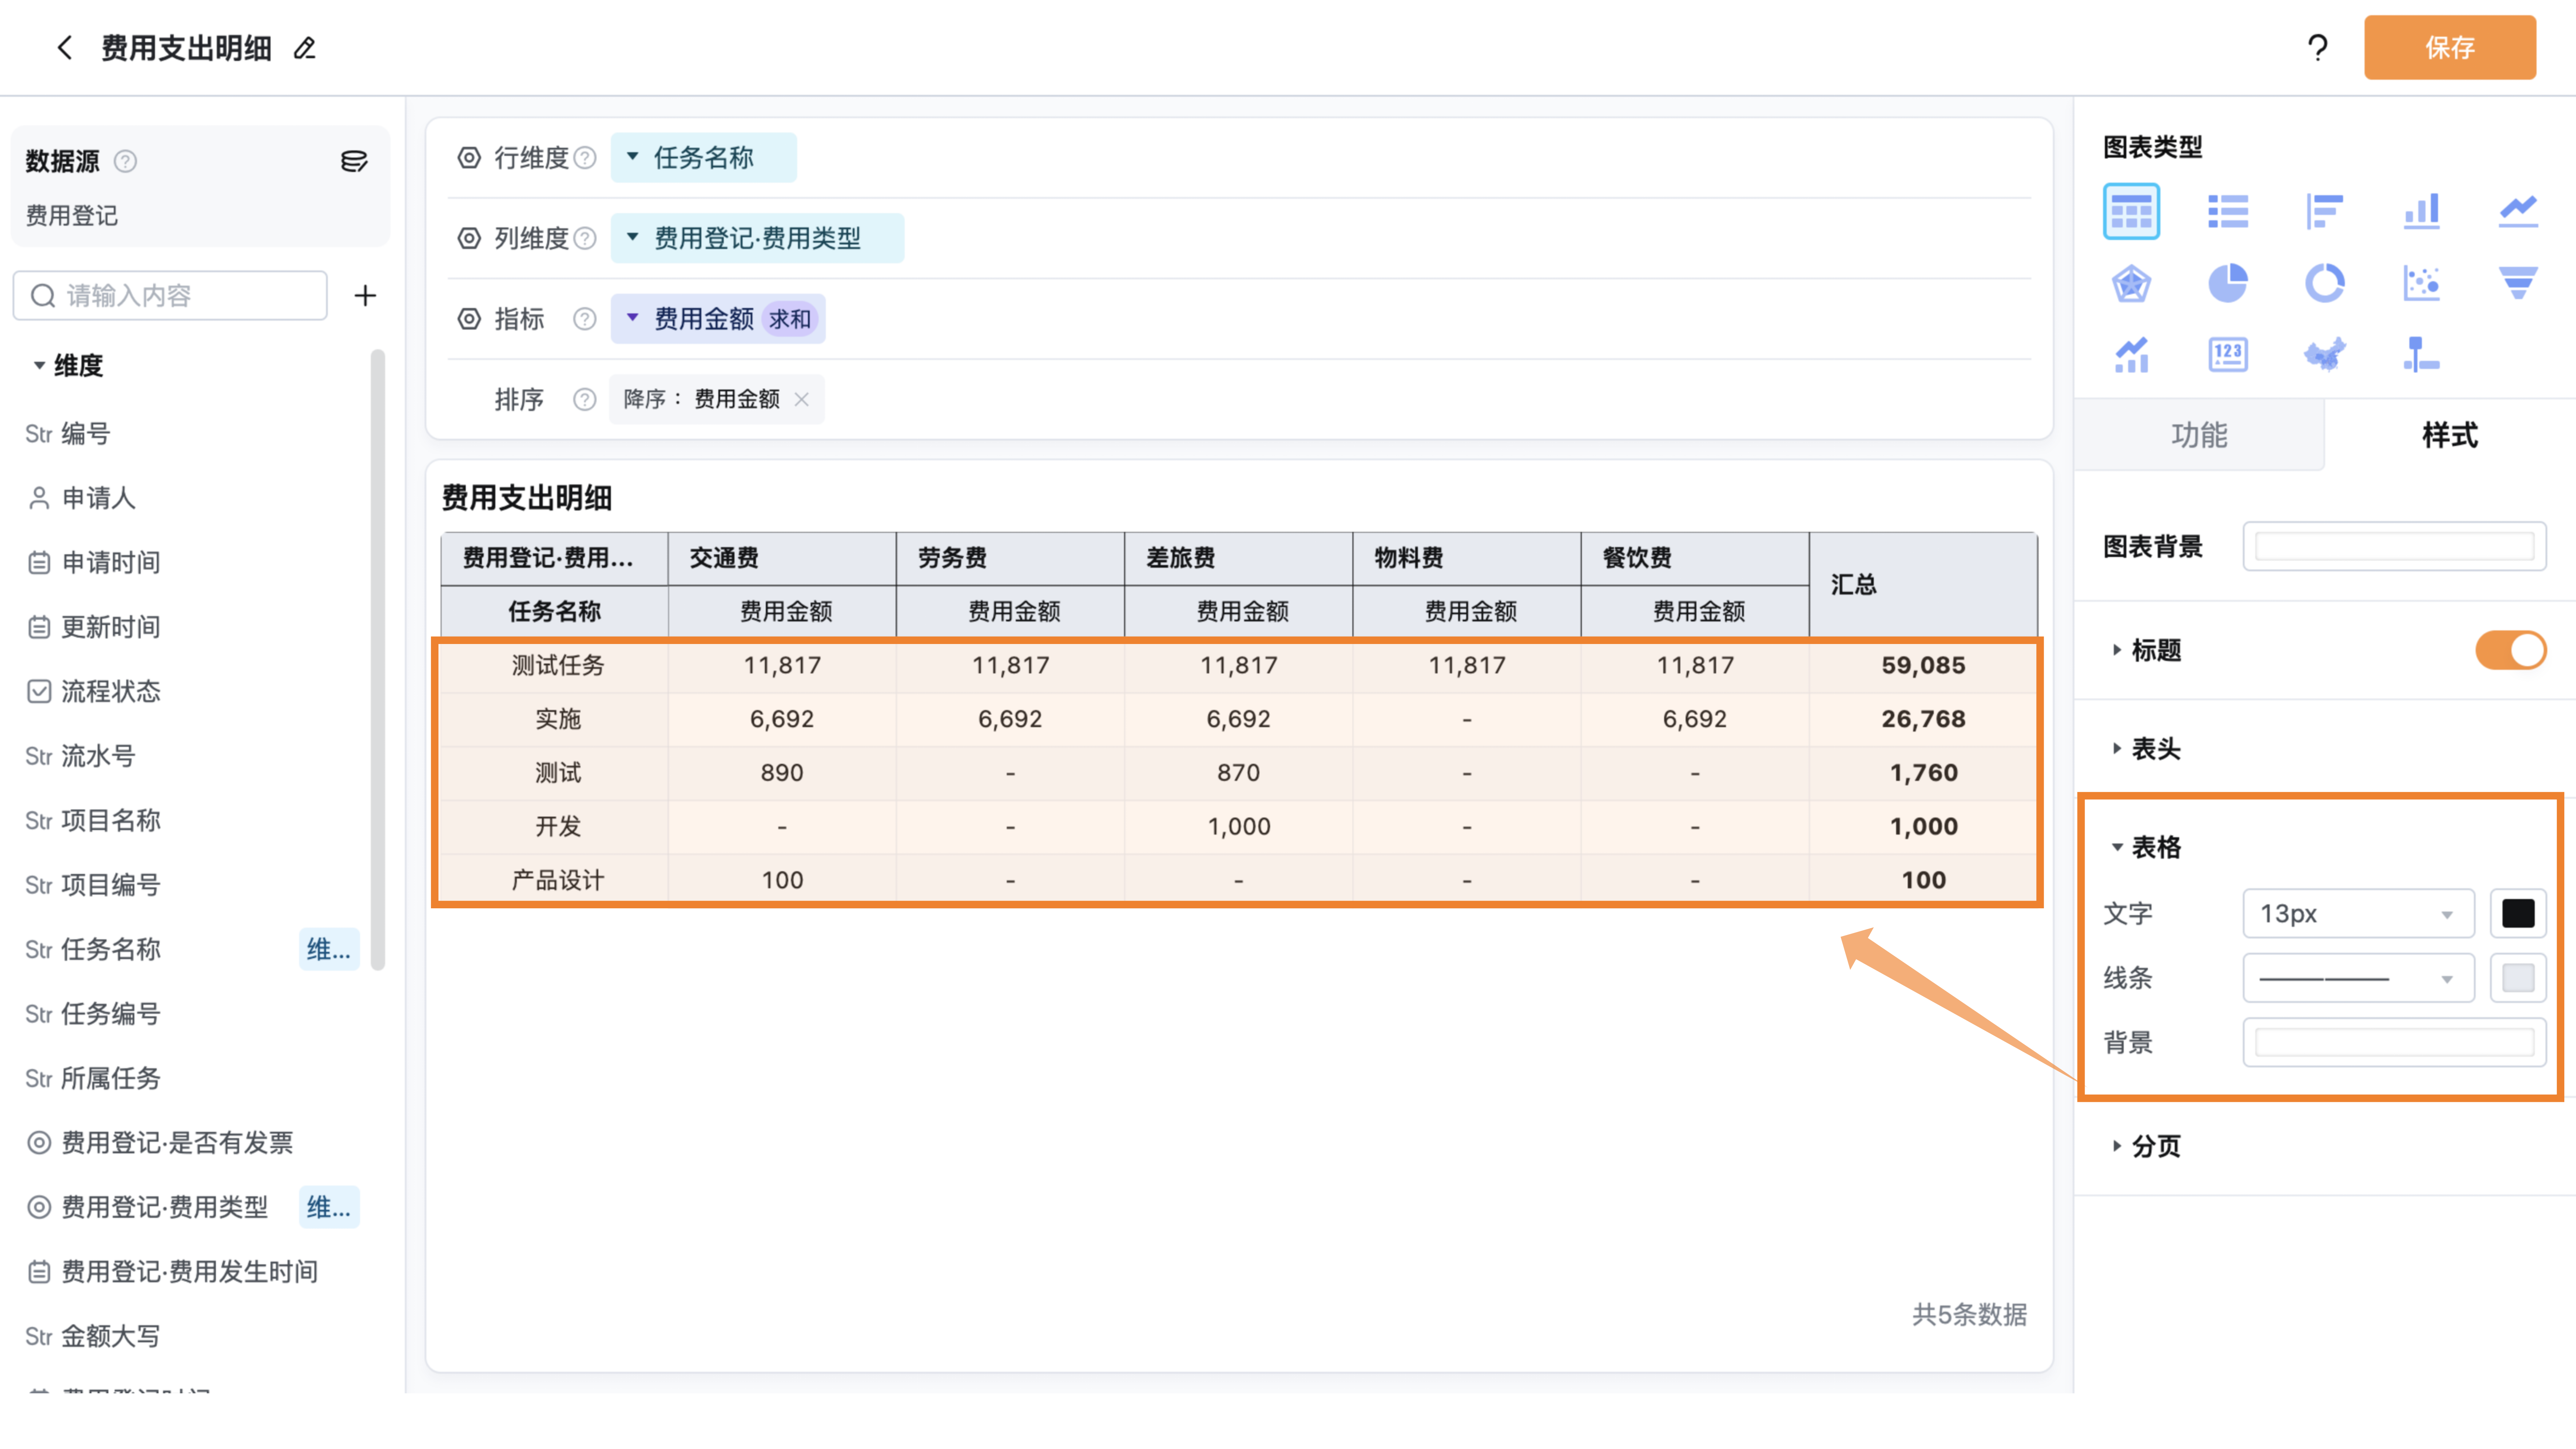Select the 申请人 field
Viewport: 2576px width, 1449px height.
coord(81,498)
